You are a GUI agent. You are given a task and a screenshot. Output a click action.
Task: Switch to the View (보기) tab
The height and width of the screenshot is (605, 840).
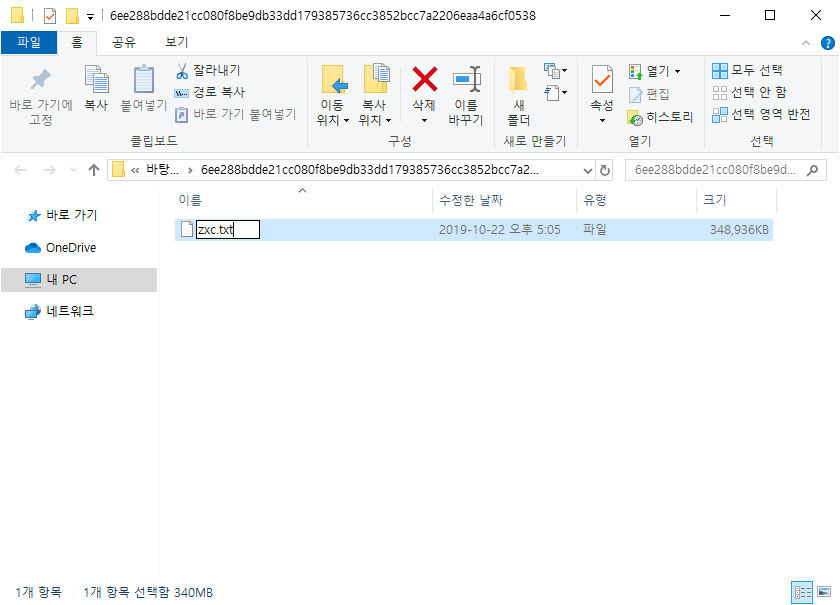(x=177, y=42)
